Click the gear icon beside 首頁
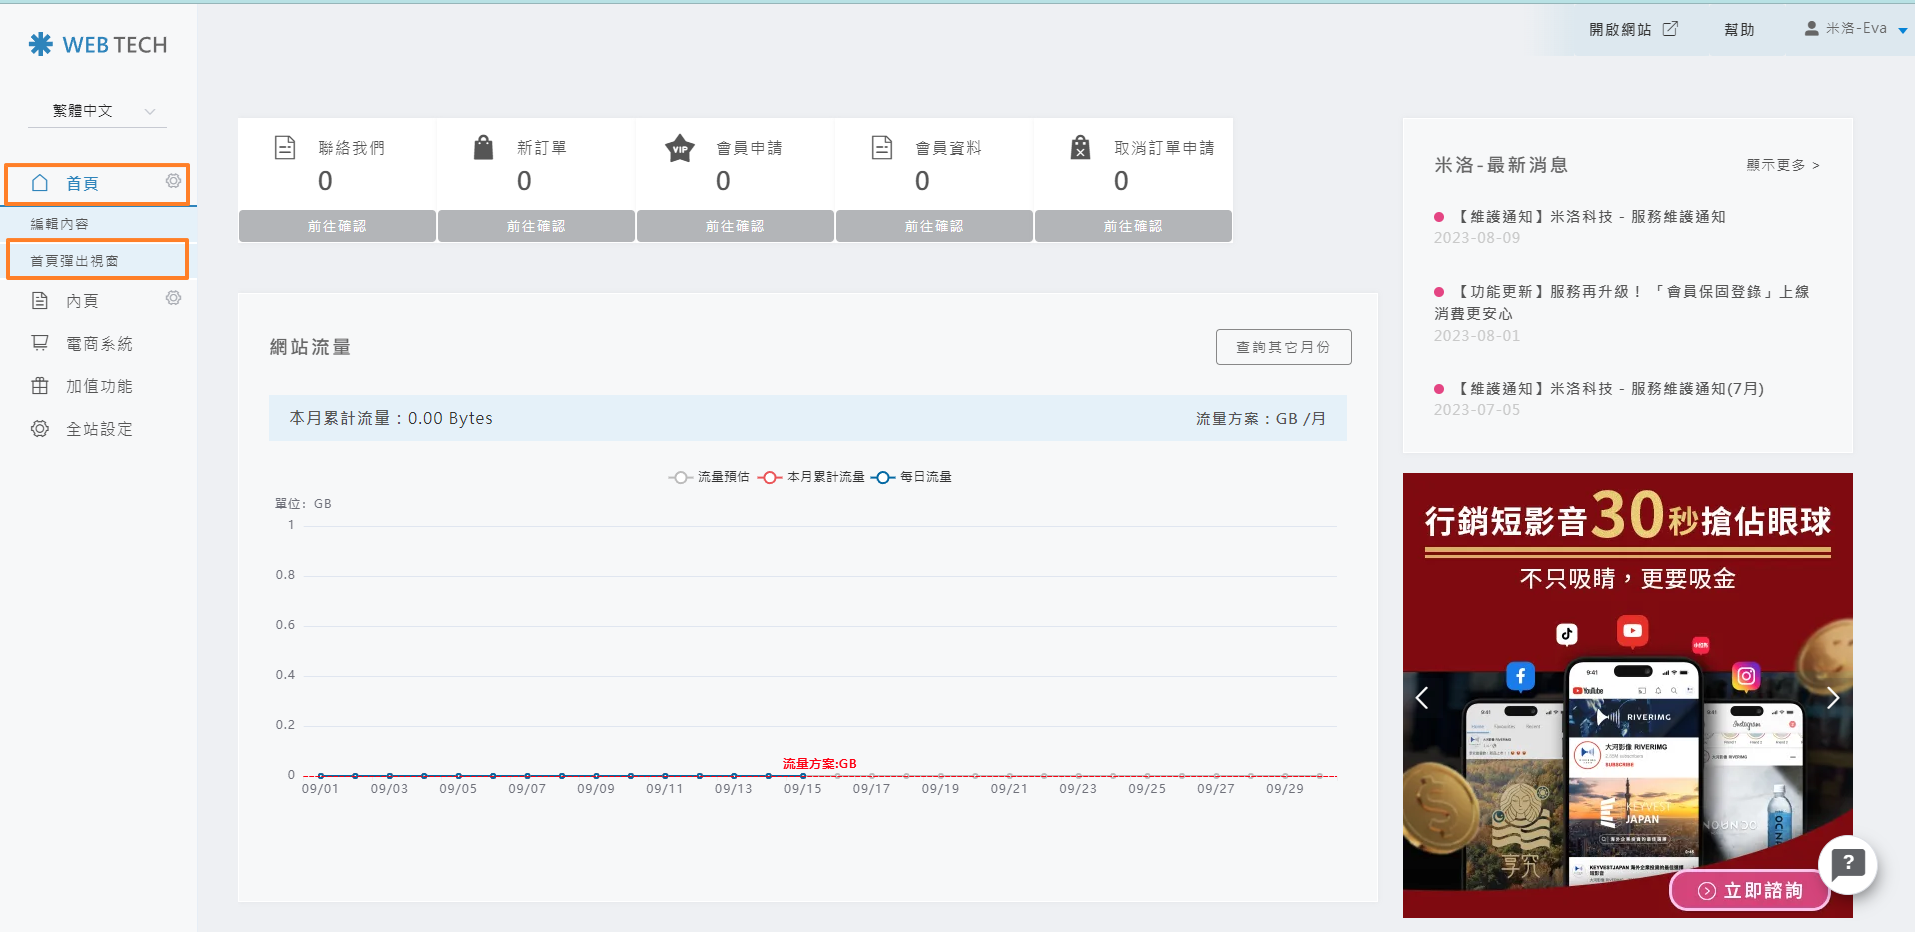 (x=173, y=181)
